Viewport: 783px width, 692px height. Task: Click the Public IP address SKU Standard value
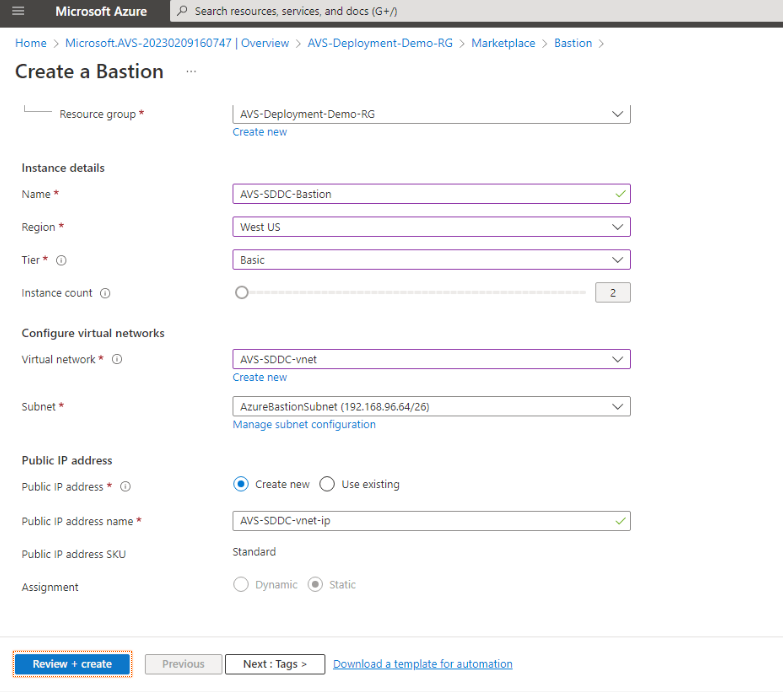coord(254,552)
